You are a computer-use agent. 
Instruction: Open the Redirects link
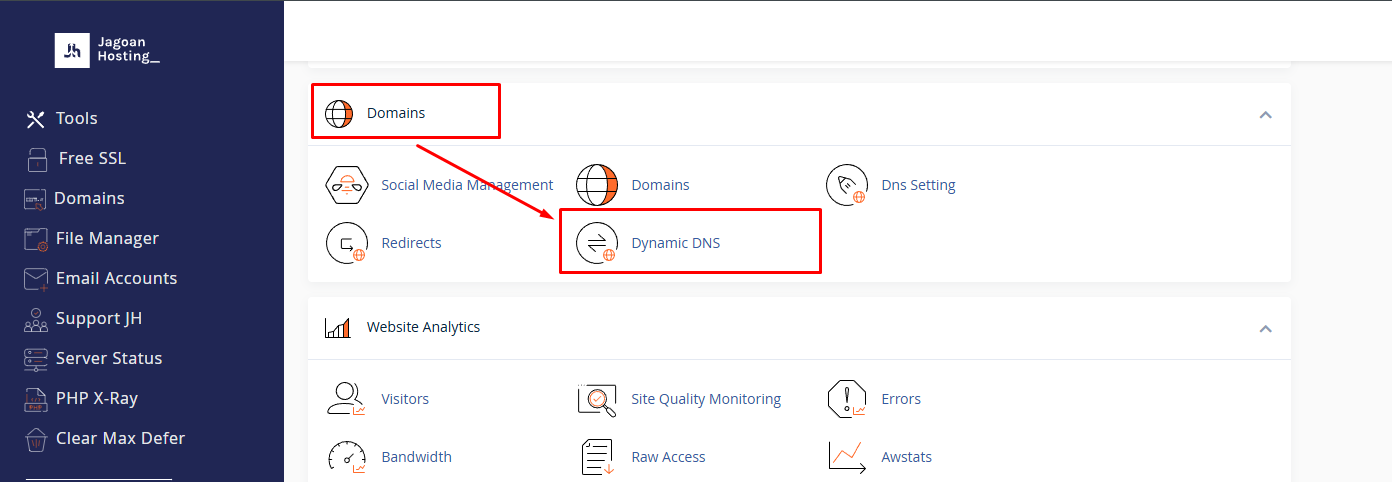[x=411, y=243]
